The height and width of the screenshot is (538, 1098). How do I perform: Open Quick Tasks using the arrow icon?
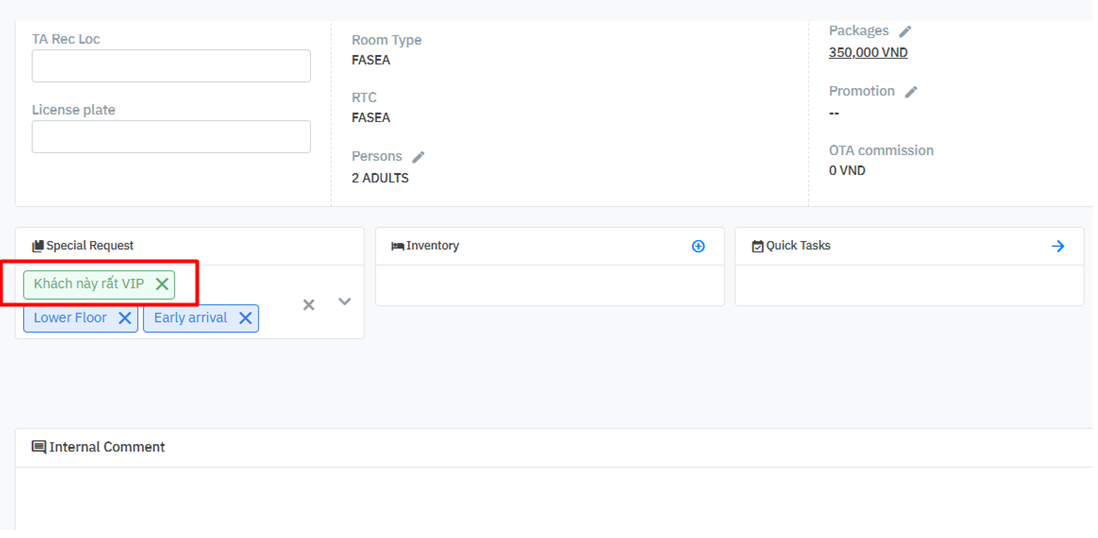(1058, 246)
